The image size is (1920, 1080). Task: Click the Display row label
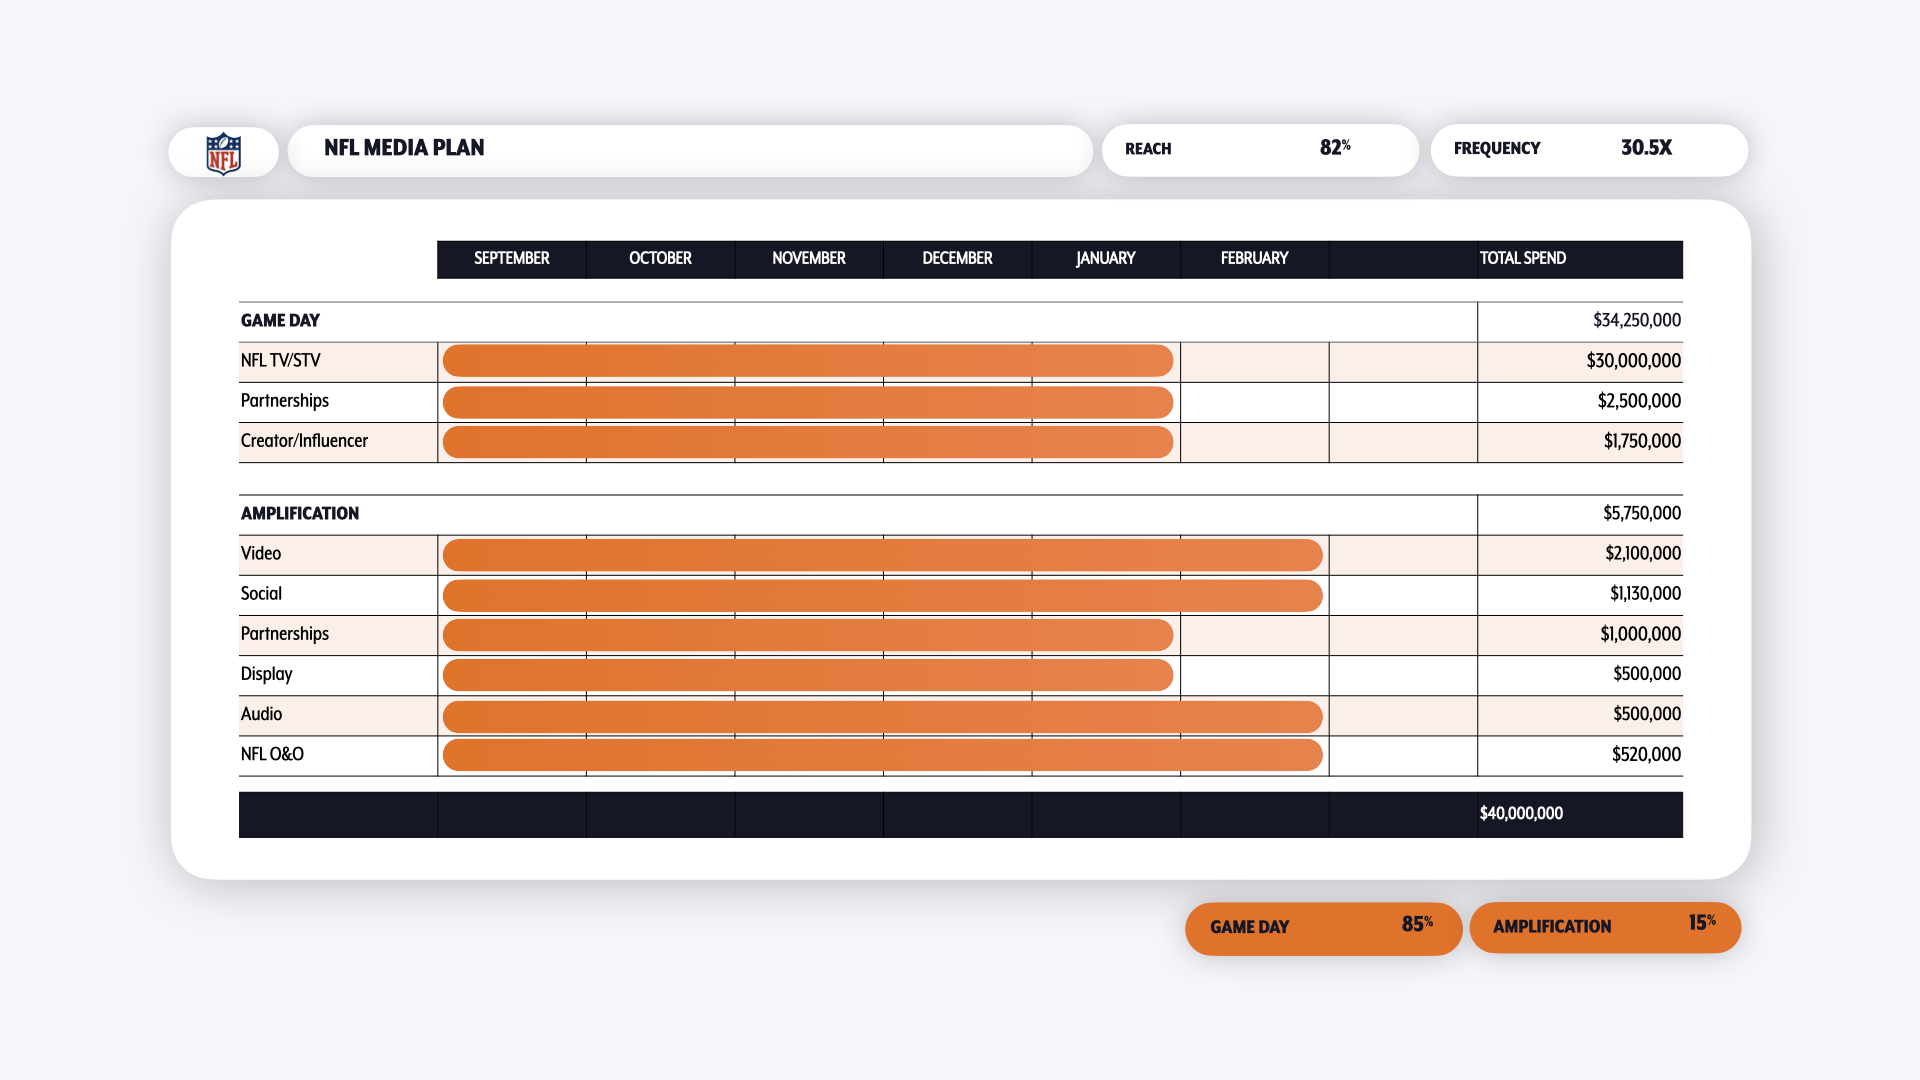(266, 674)
